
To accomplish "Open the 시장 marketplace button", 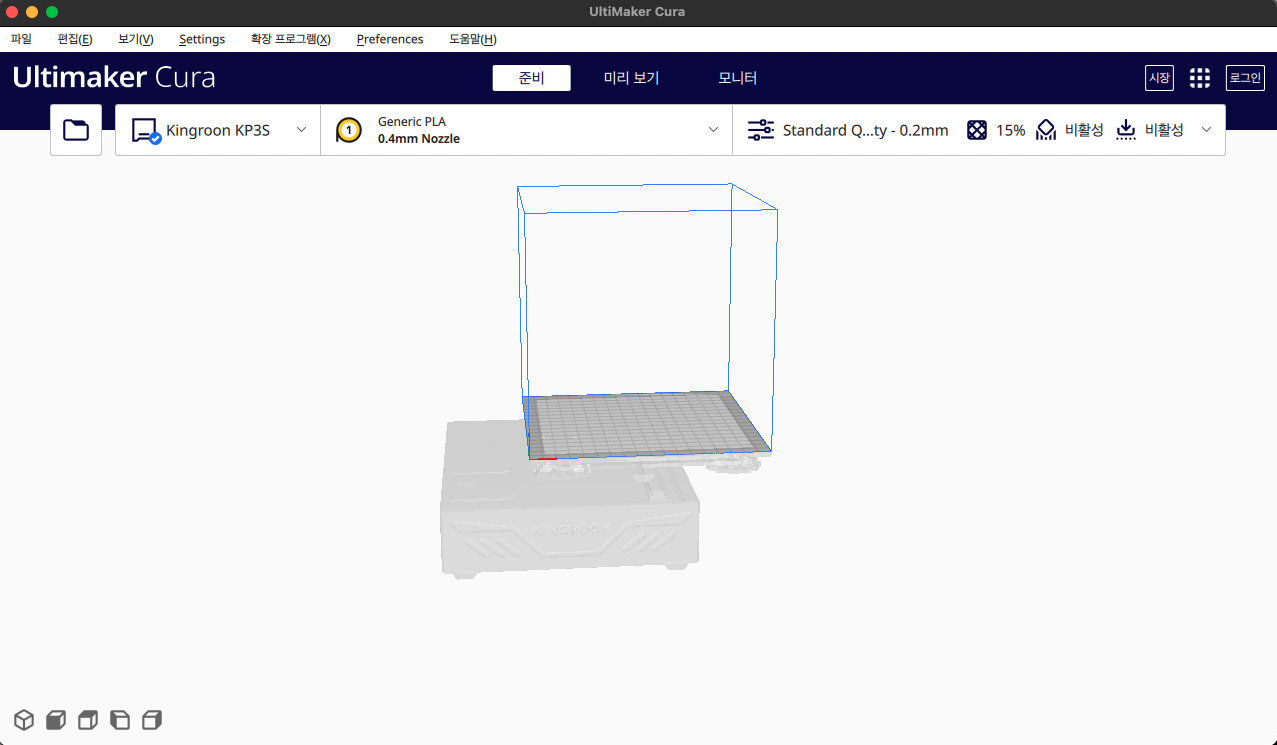I will click(1159, 78).
